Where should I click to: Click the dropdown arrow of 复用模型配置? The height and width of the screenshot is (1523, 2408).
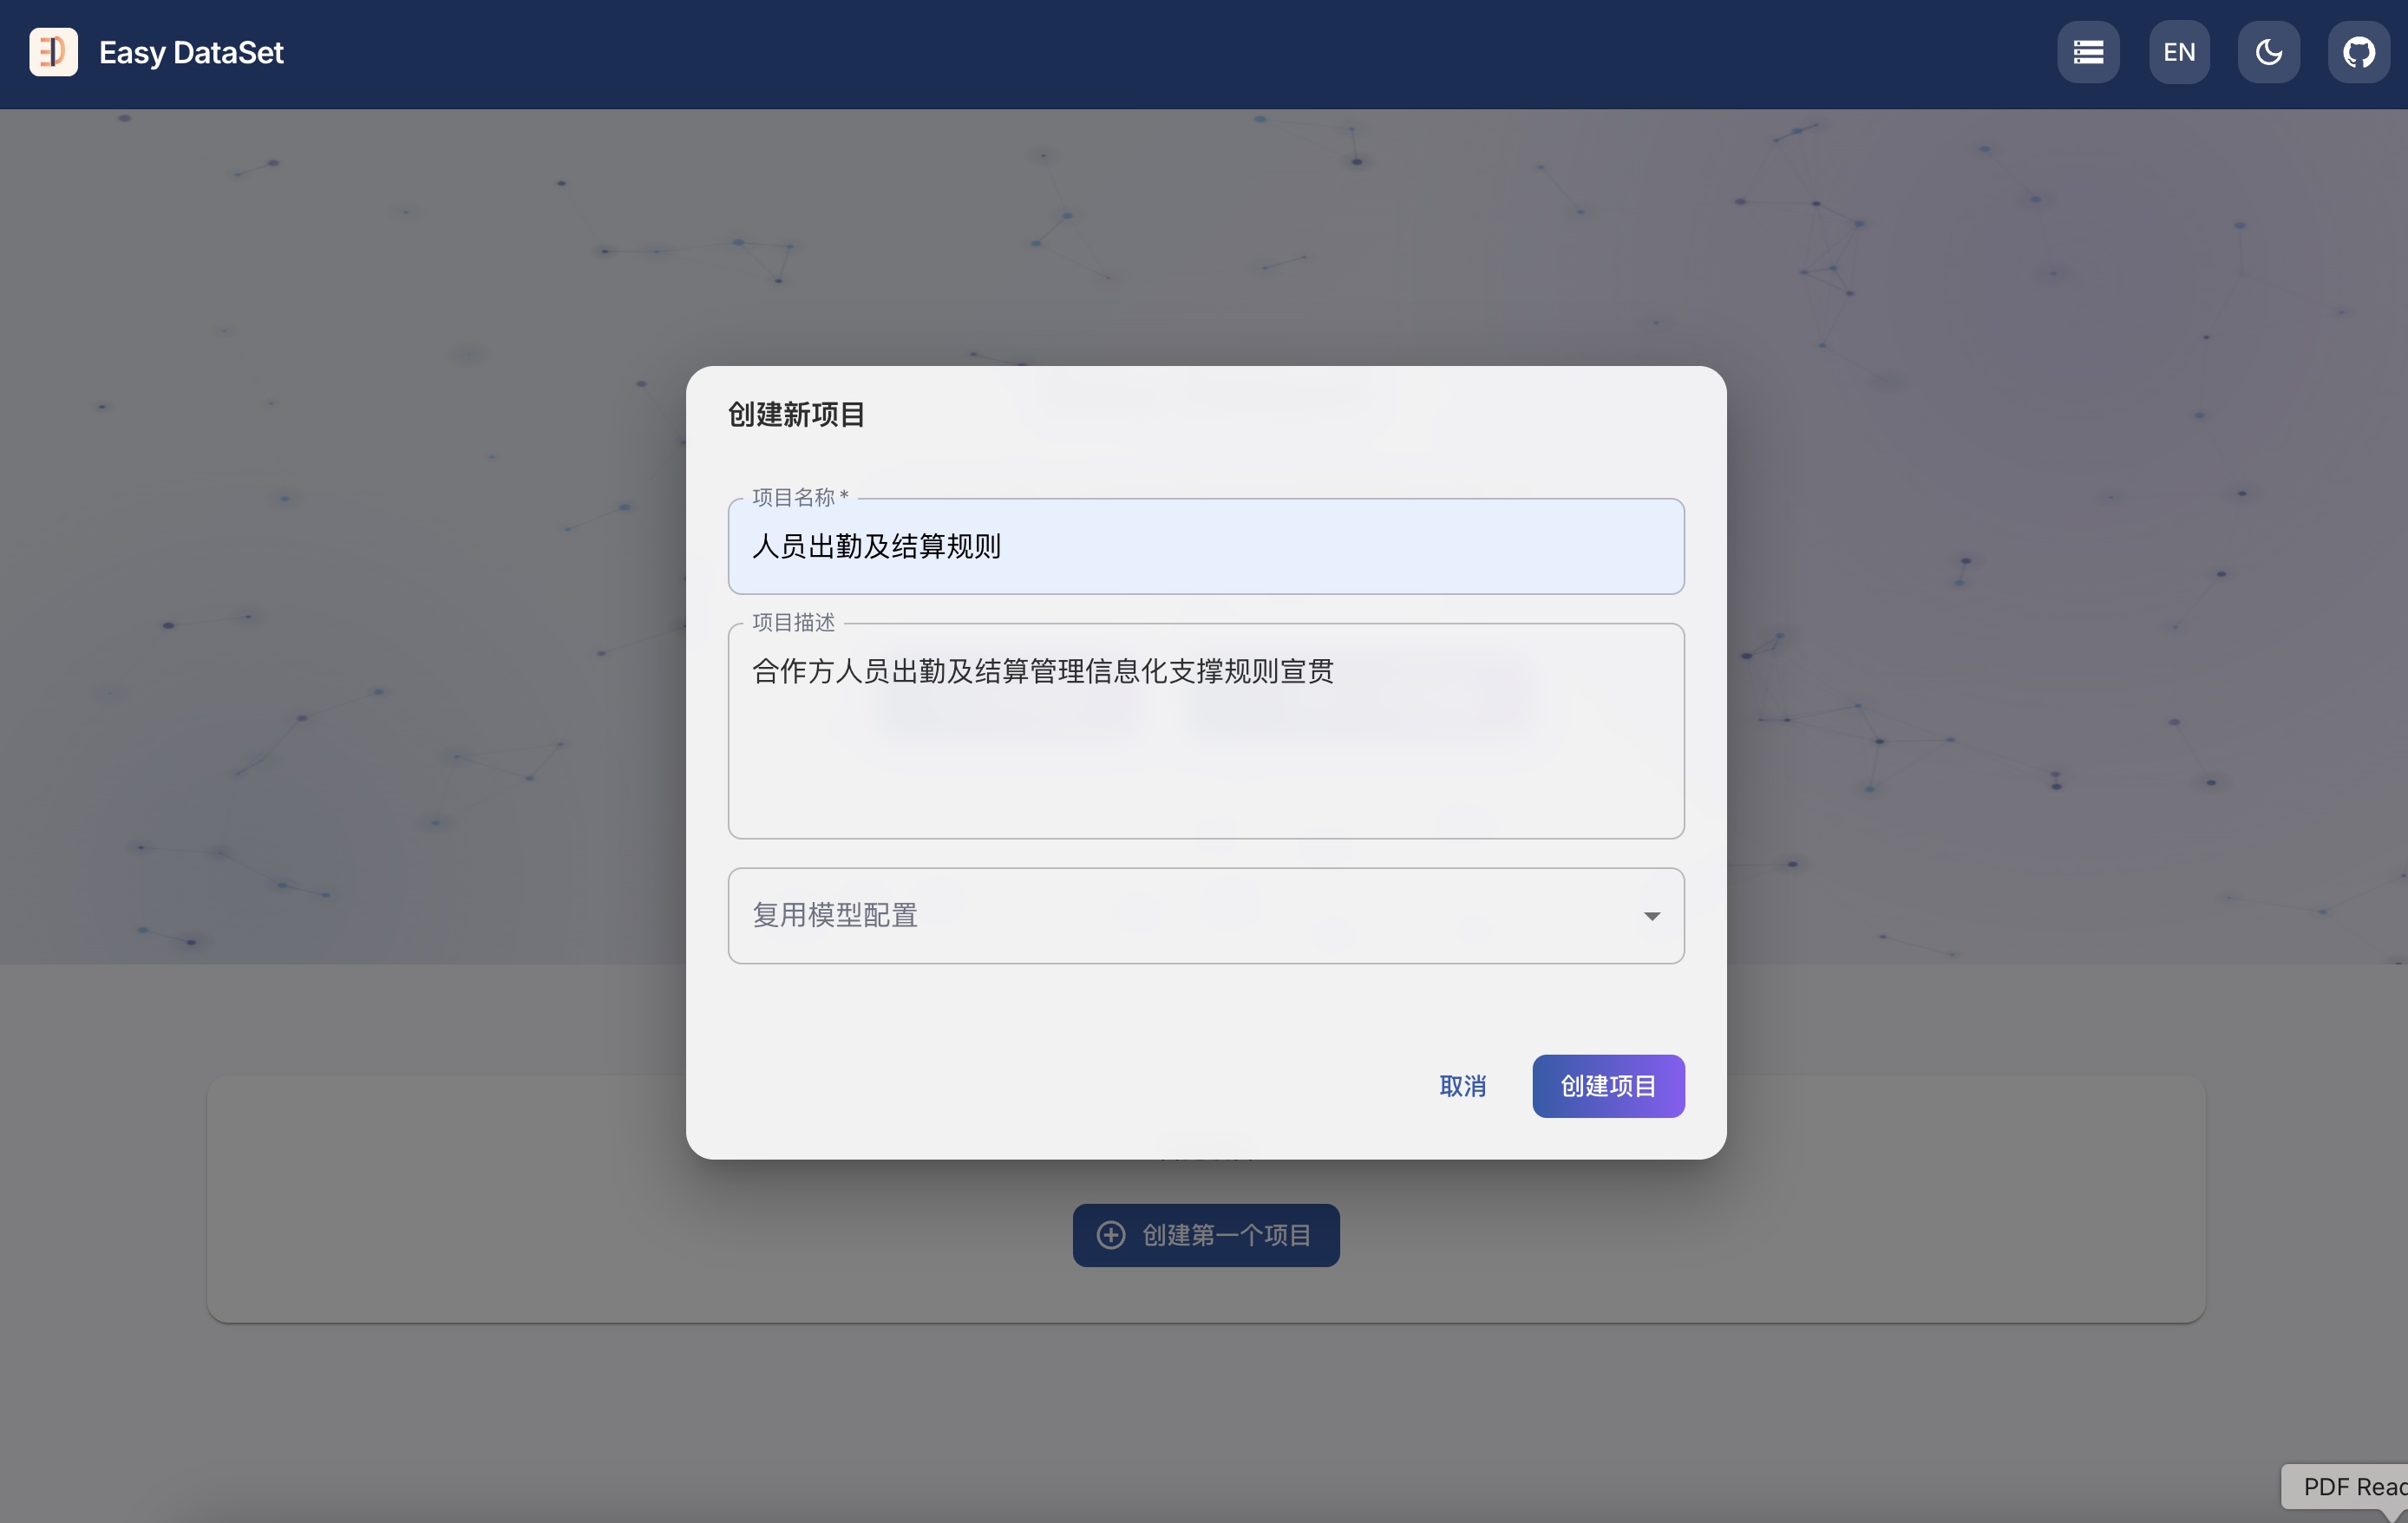[x=1652, y=916]
